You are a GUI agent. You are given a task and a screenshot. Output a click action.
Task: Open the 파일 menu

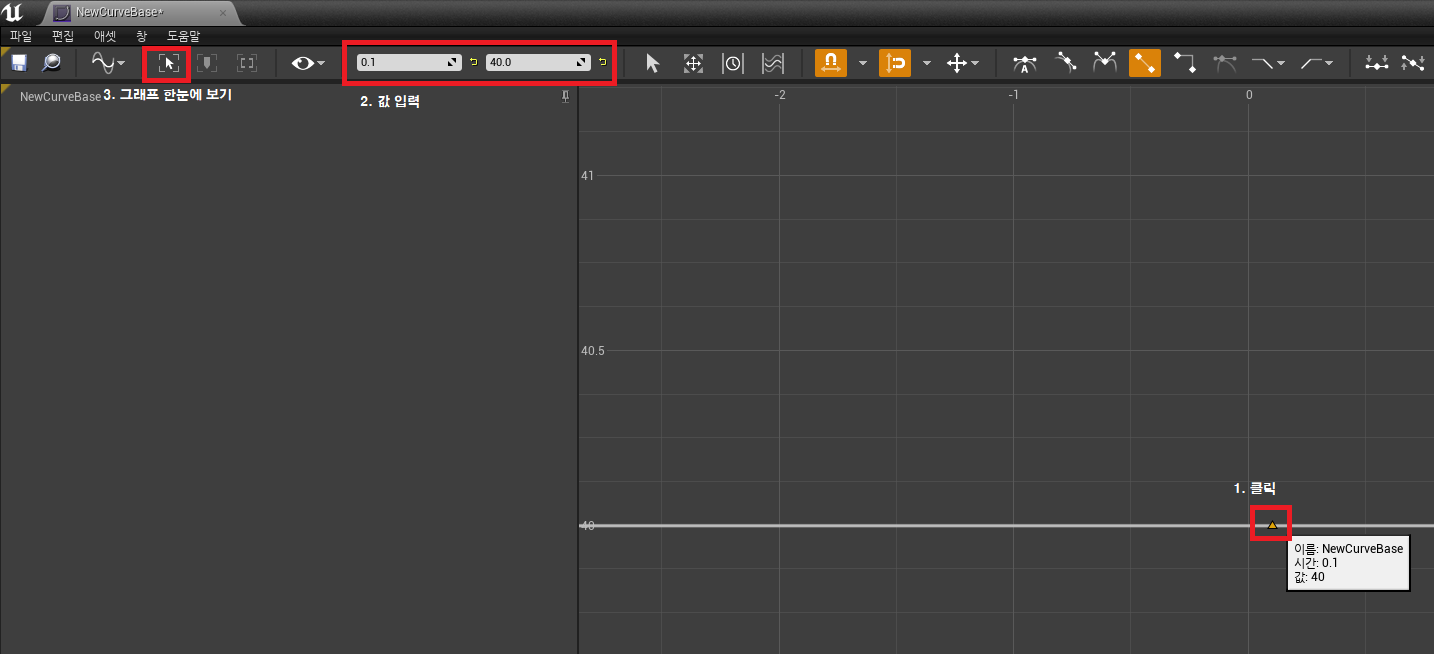click(21, 35)
